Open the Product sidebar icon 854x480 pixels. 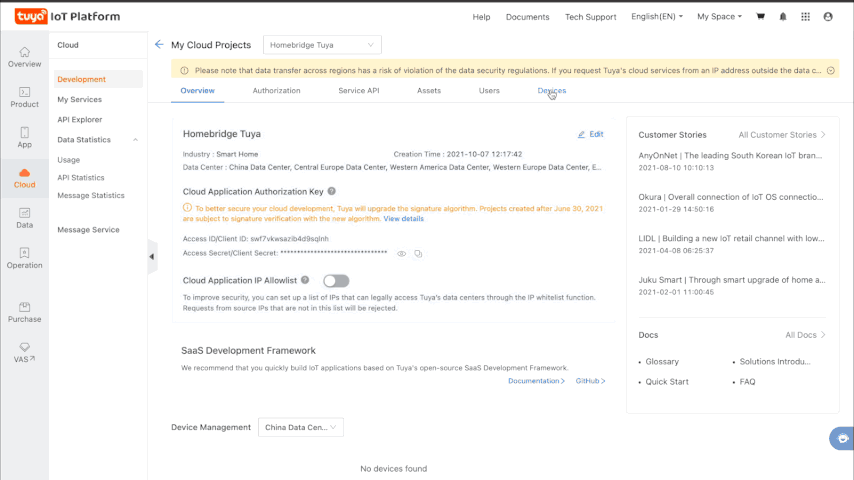(x=25, y=98)
